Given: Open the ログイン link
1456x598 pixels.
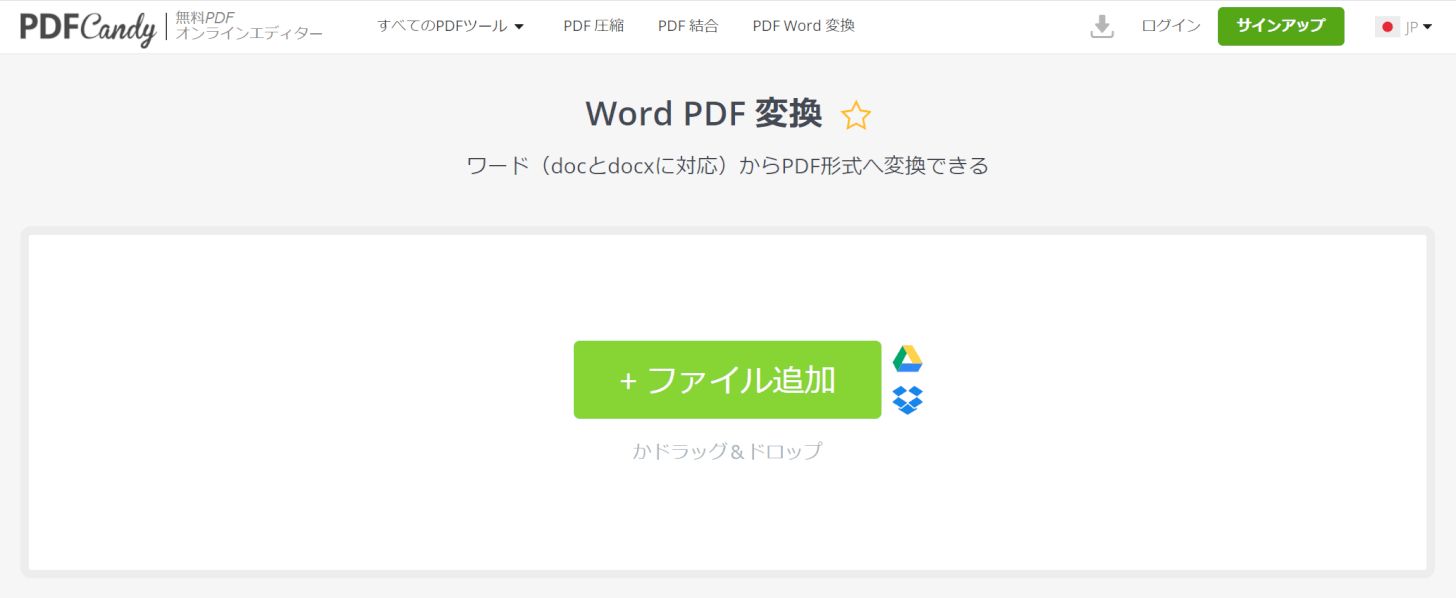Looking at the screenshot, I should tap(1169, 26).
